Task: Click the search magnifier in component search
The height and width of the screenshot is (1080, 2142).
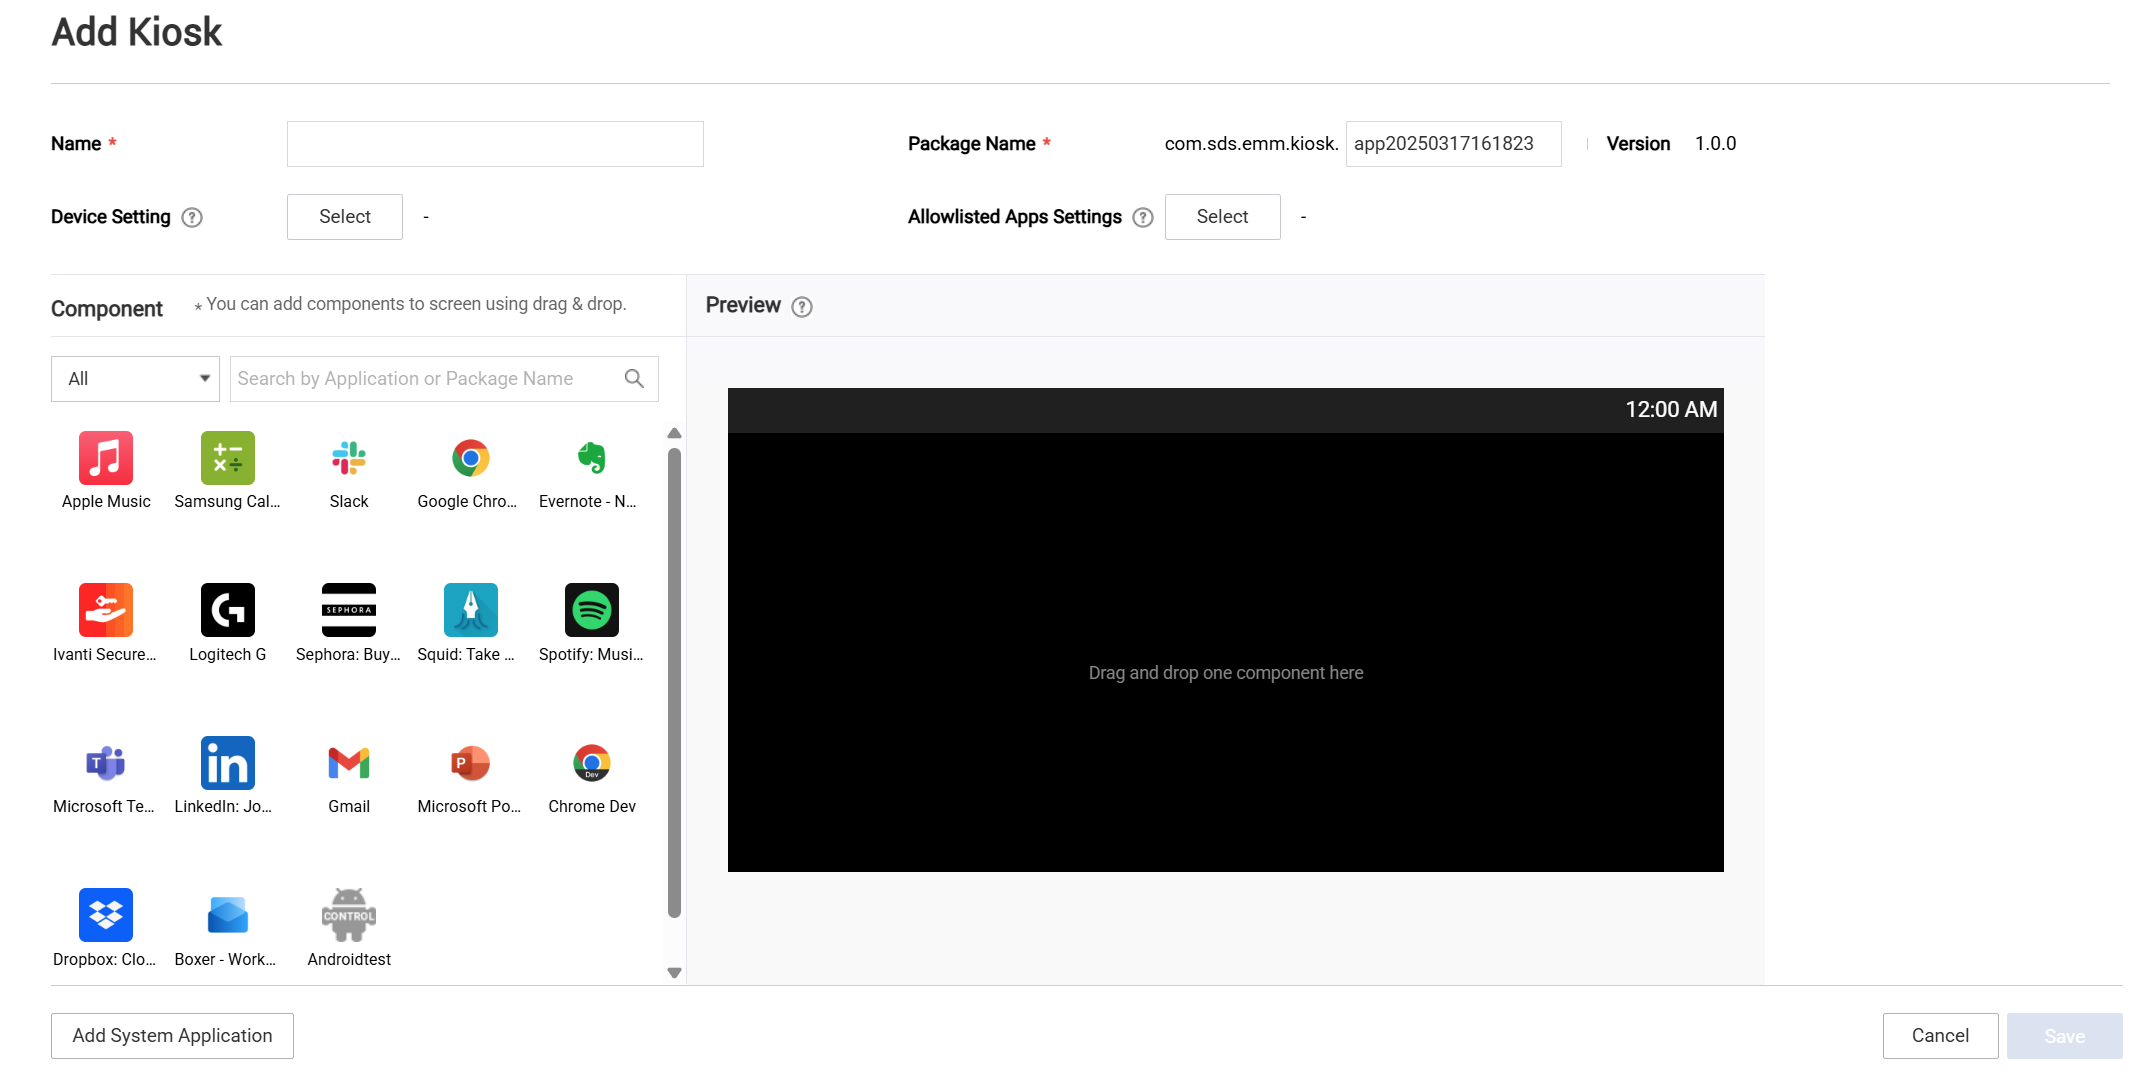Action: pos(635,378)
